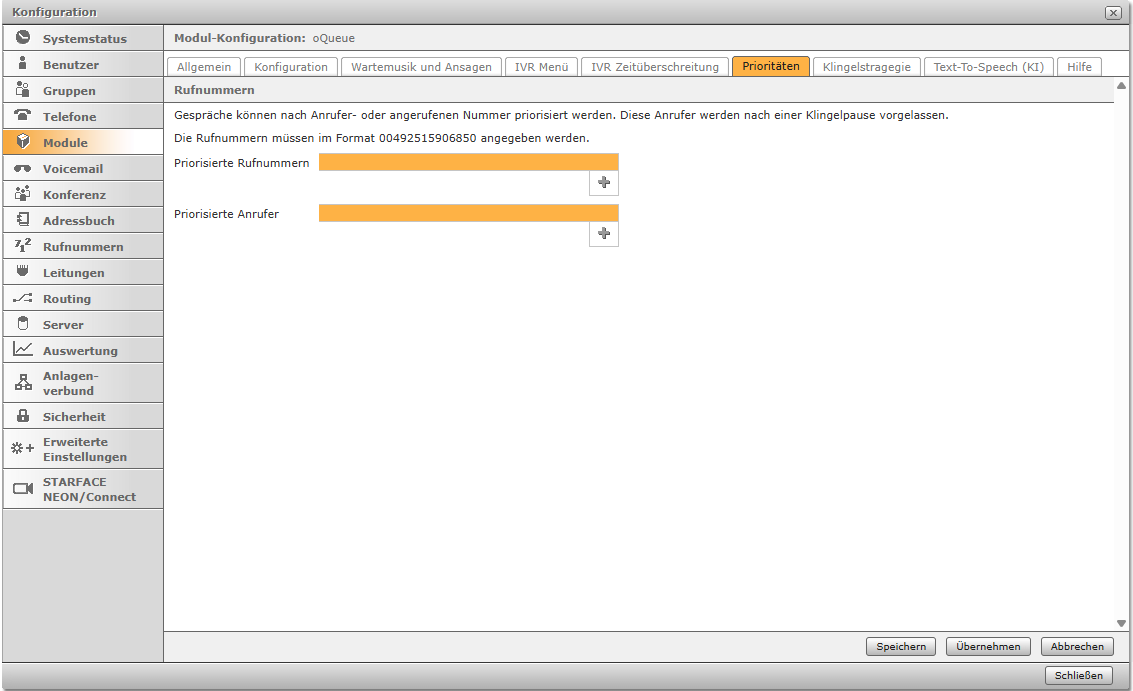Click the Sicherheit padlock icon
Image resolution: width=1133 pixels, height=691 pixels.
(x=23, y=416)
